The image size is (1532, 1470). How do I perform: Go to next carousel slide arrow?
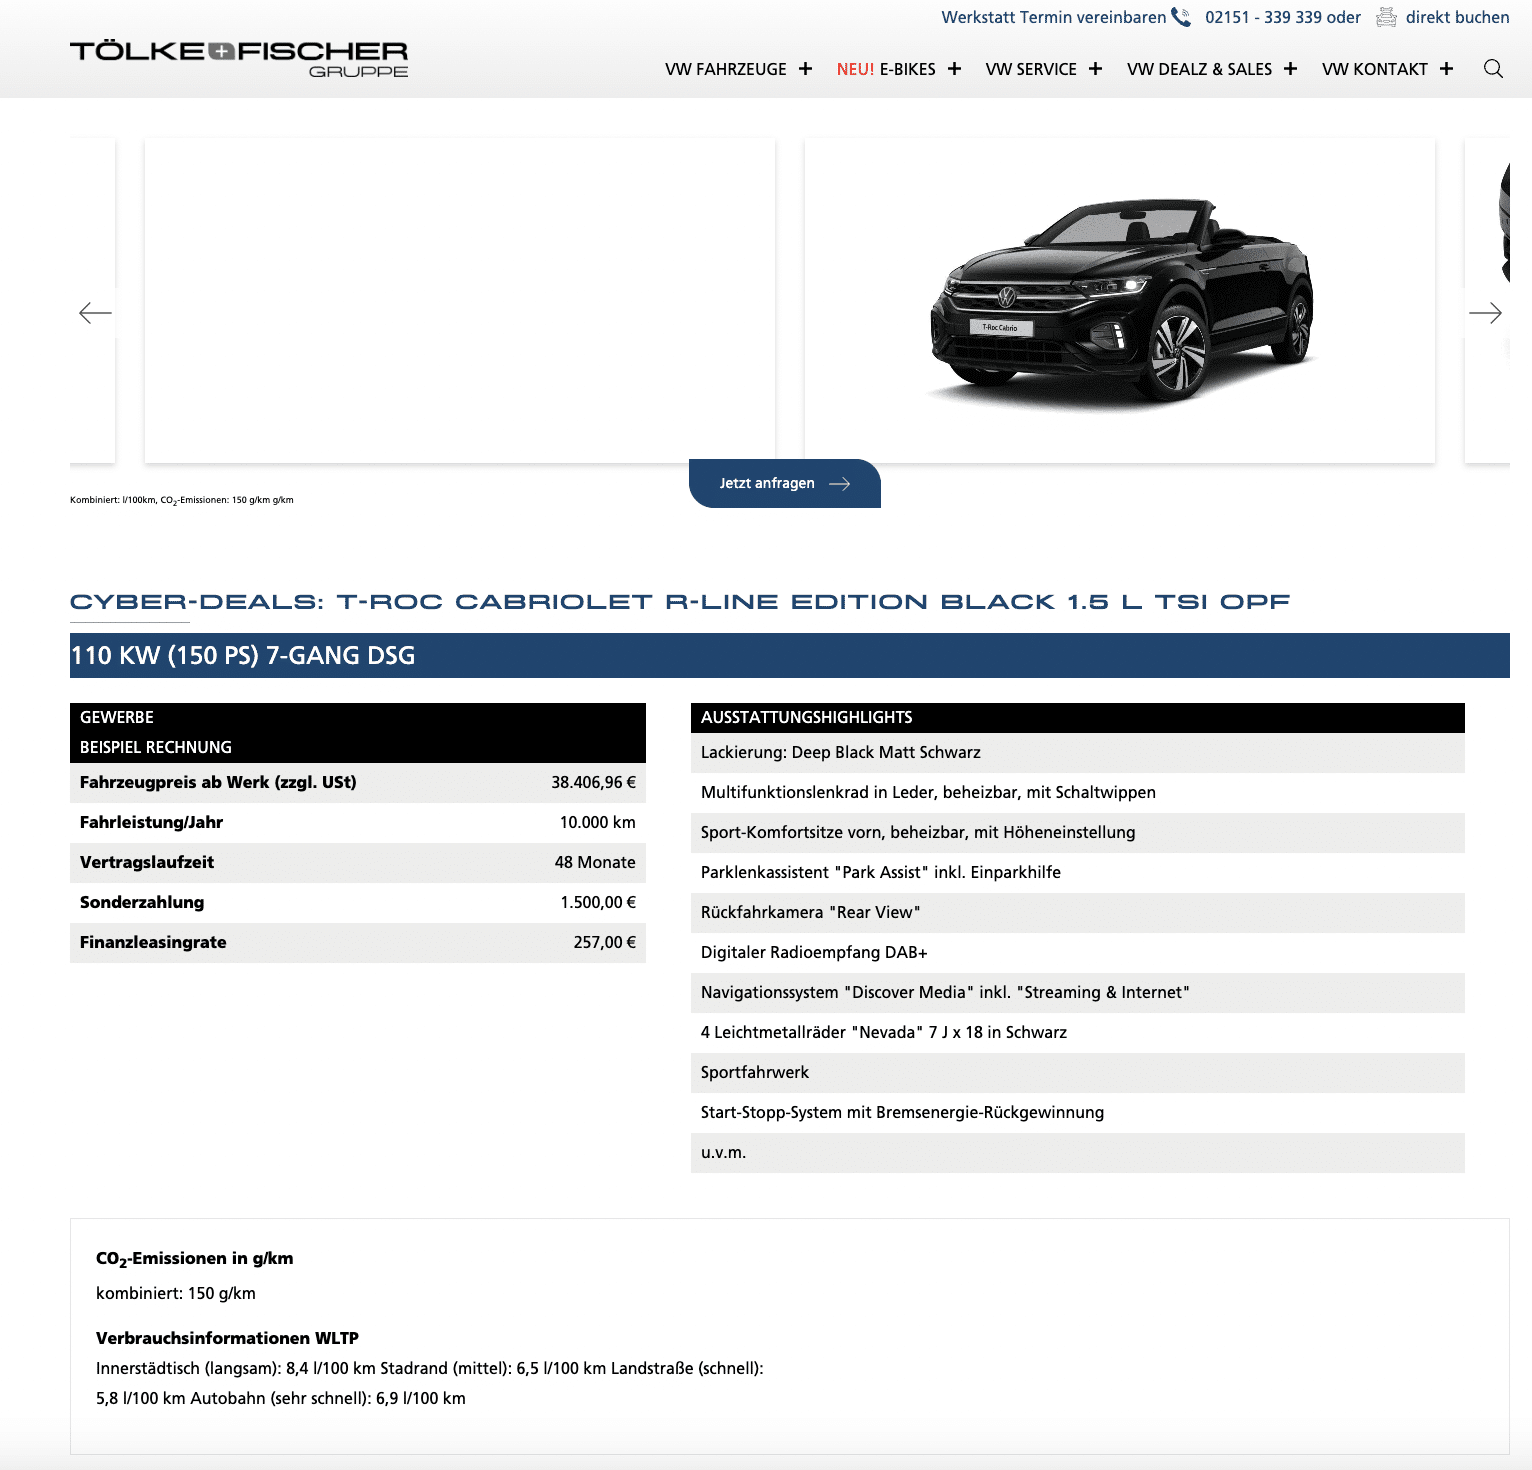coord(1485,313)
